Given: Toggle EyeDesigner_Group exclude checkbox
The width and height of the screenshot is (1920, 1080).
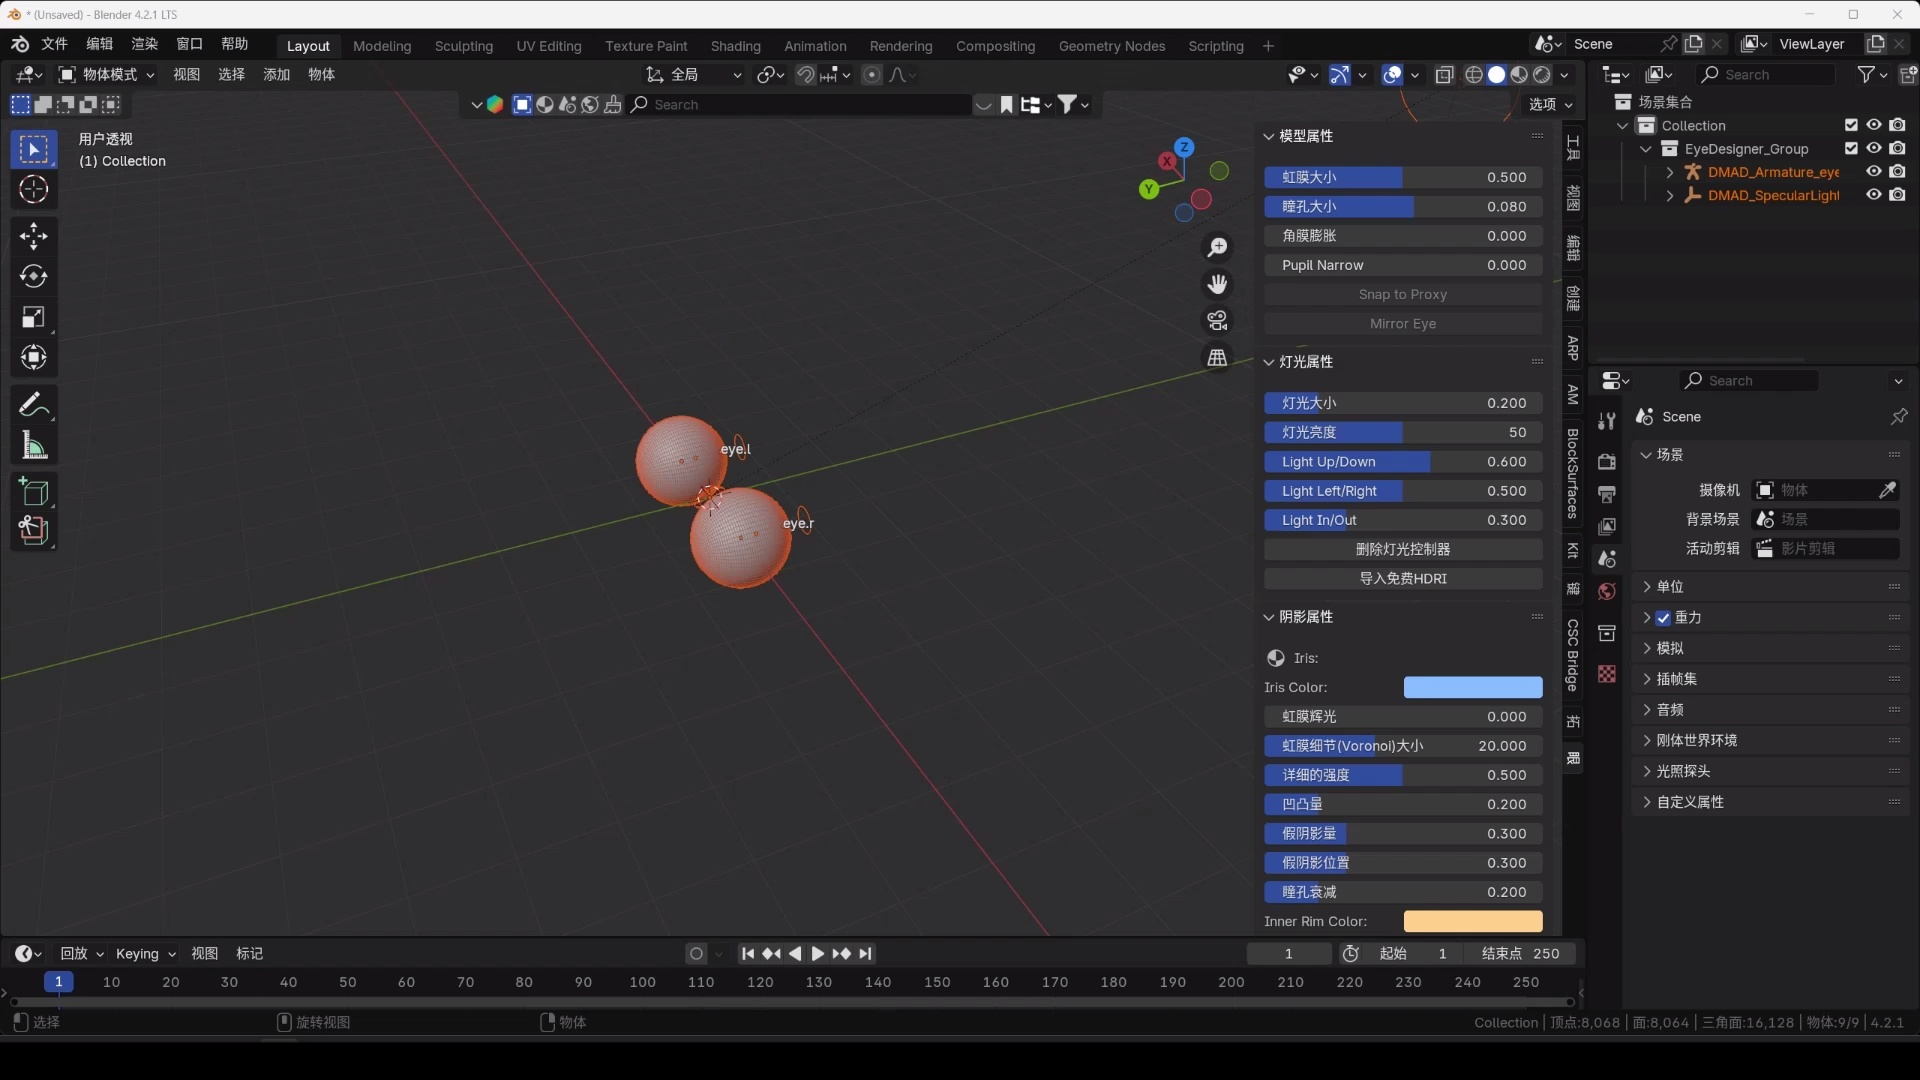Looking at the screenshot, I should 1851,149.
